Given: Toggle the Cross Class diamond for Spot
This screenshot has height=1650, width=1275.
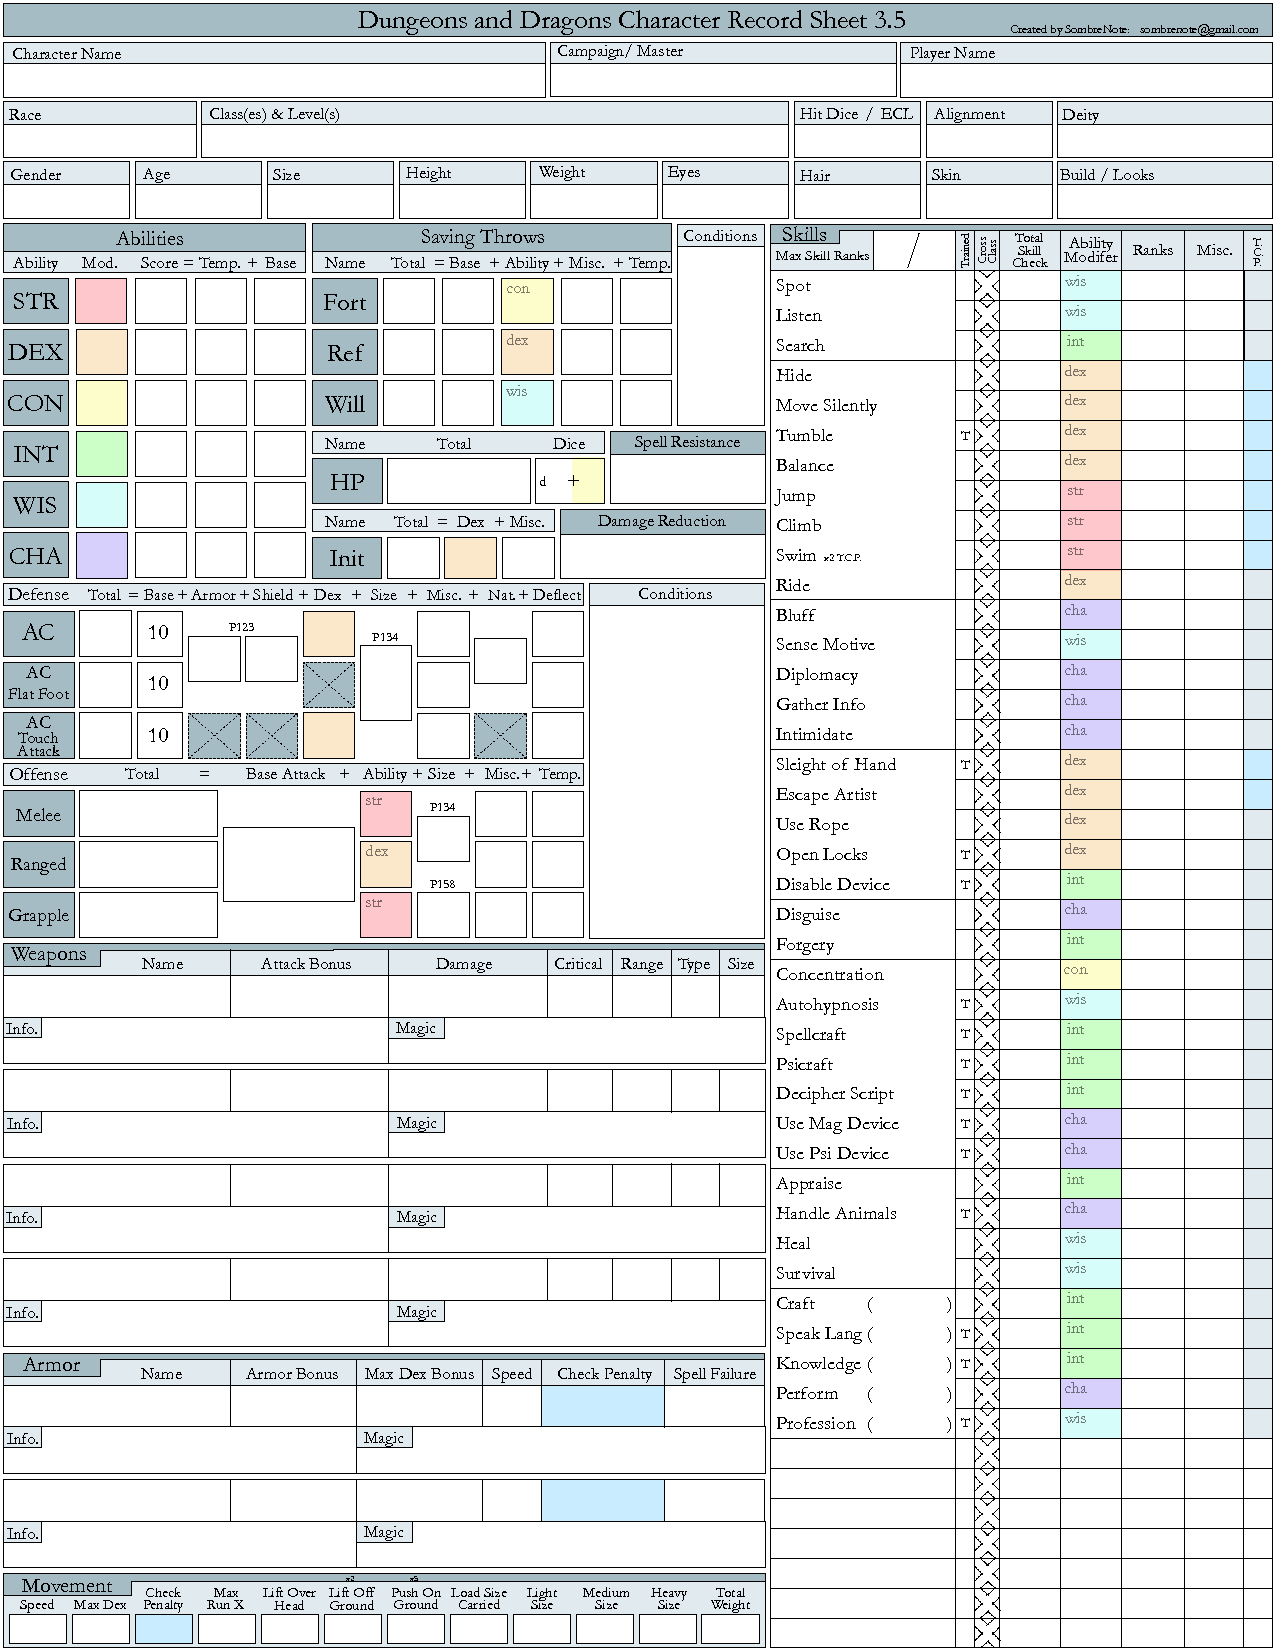Looking at the screenshot, I should click(x=987, y=285).
